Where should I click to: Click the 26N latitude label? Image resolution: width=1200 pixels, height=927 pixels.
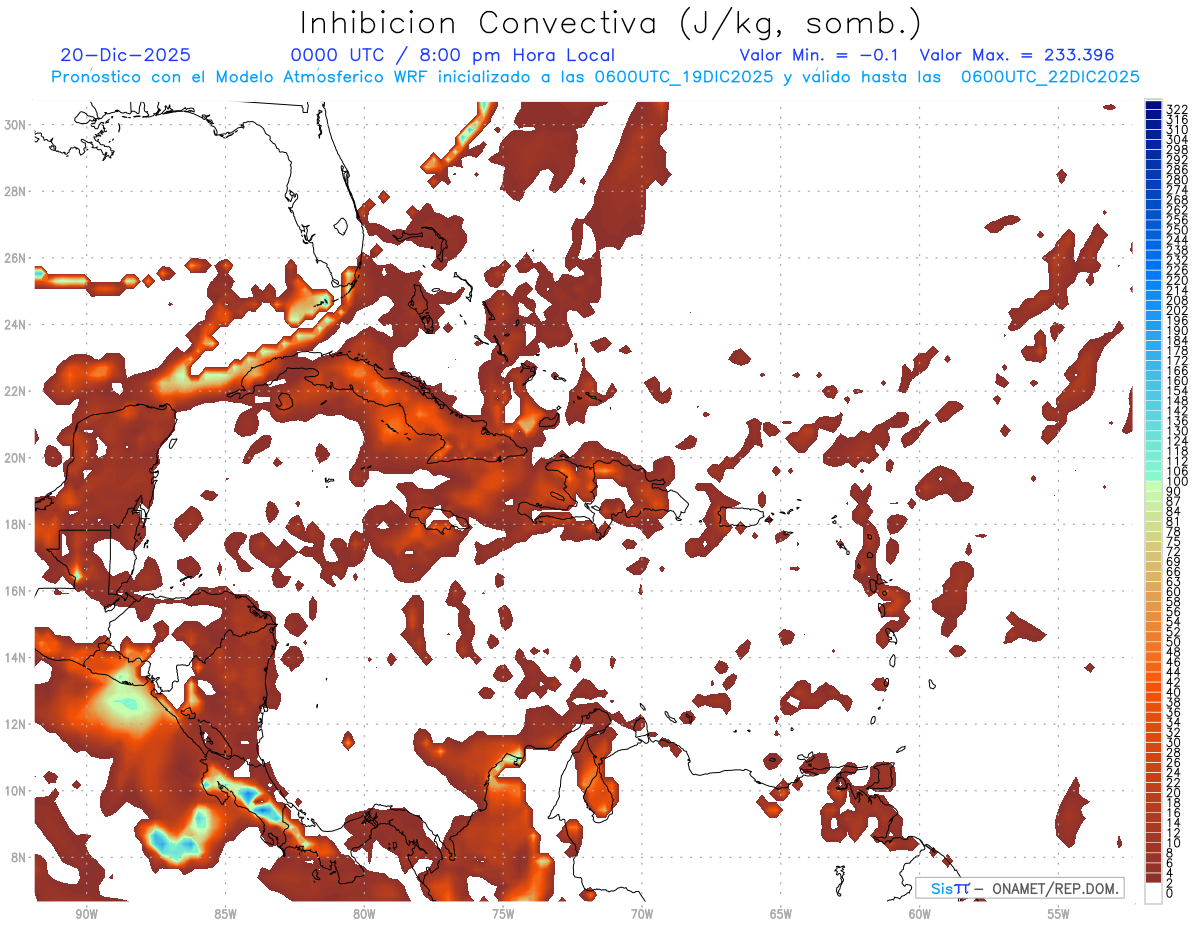tap(15, 258)
